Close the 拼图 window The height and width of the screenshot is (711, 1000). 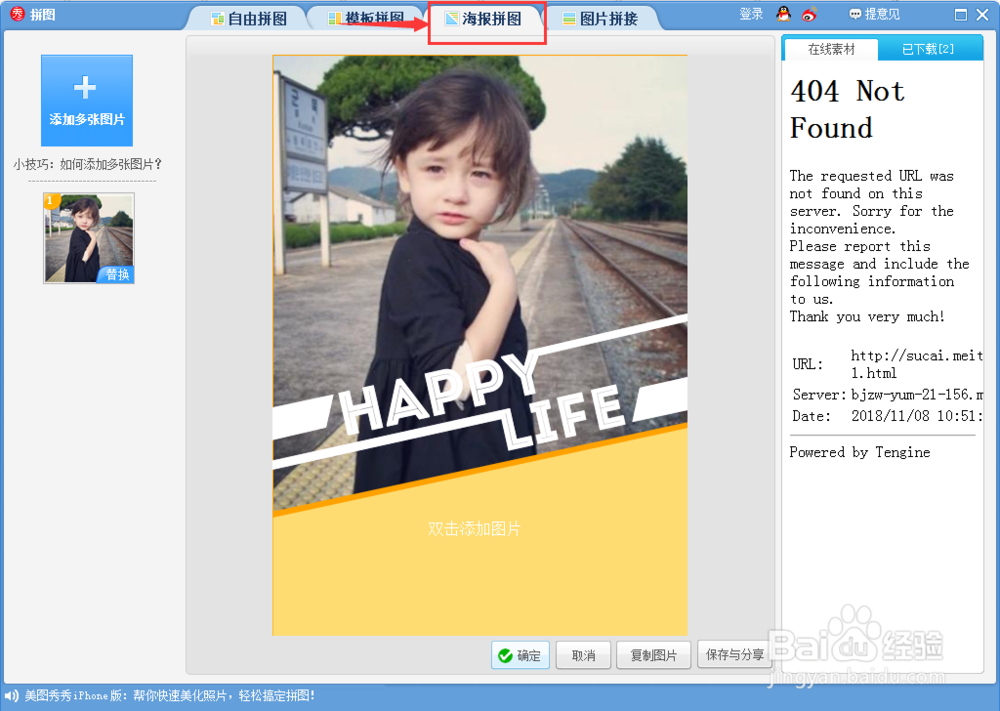tap(983, 15)
